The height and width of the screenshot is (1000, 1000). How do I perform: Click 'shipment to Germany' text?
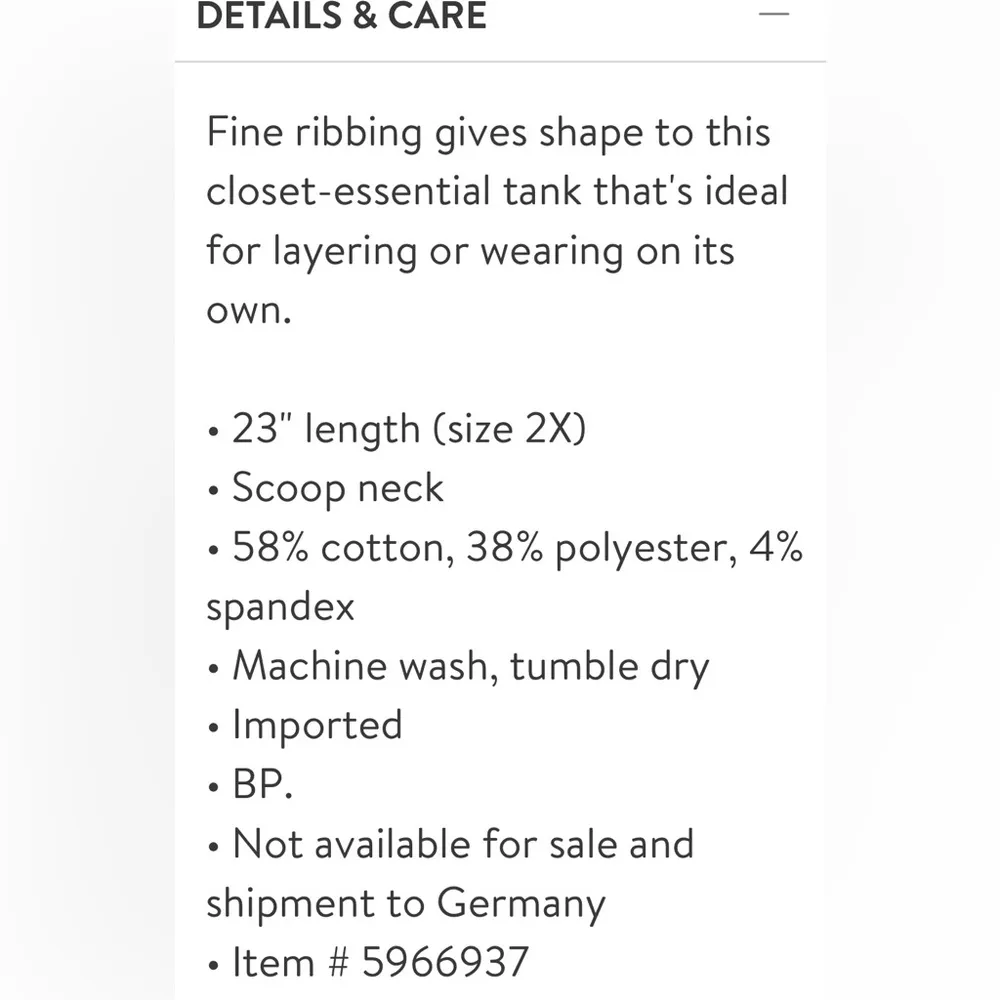pos(405,904)
